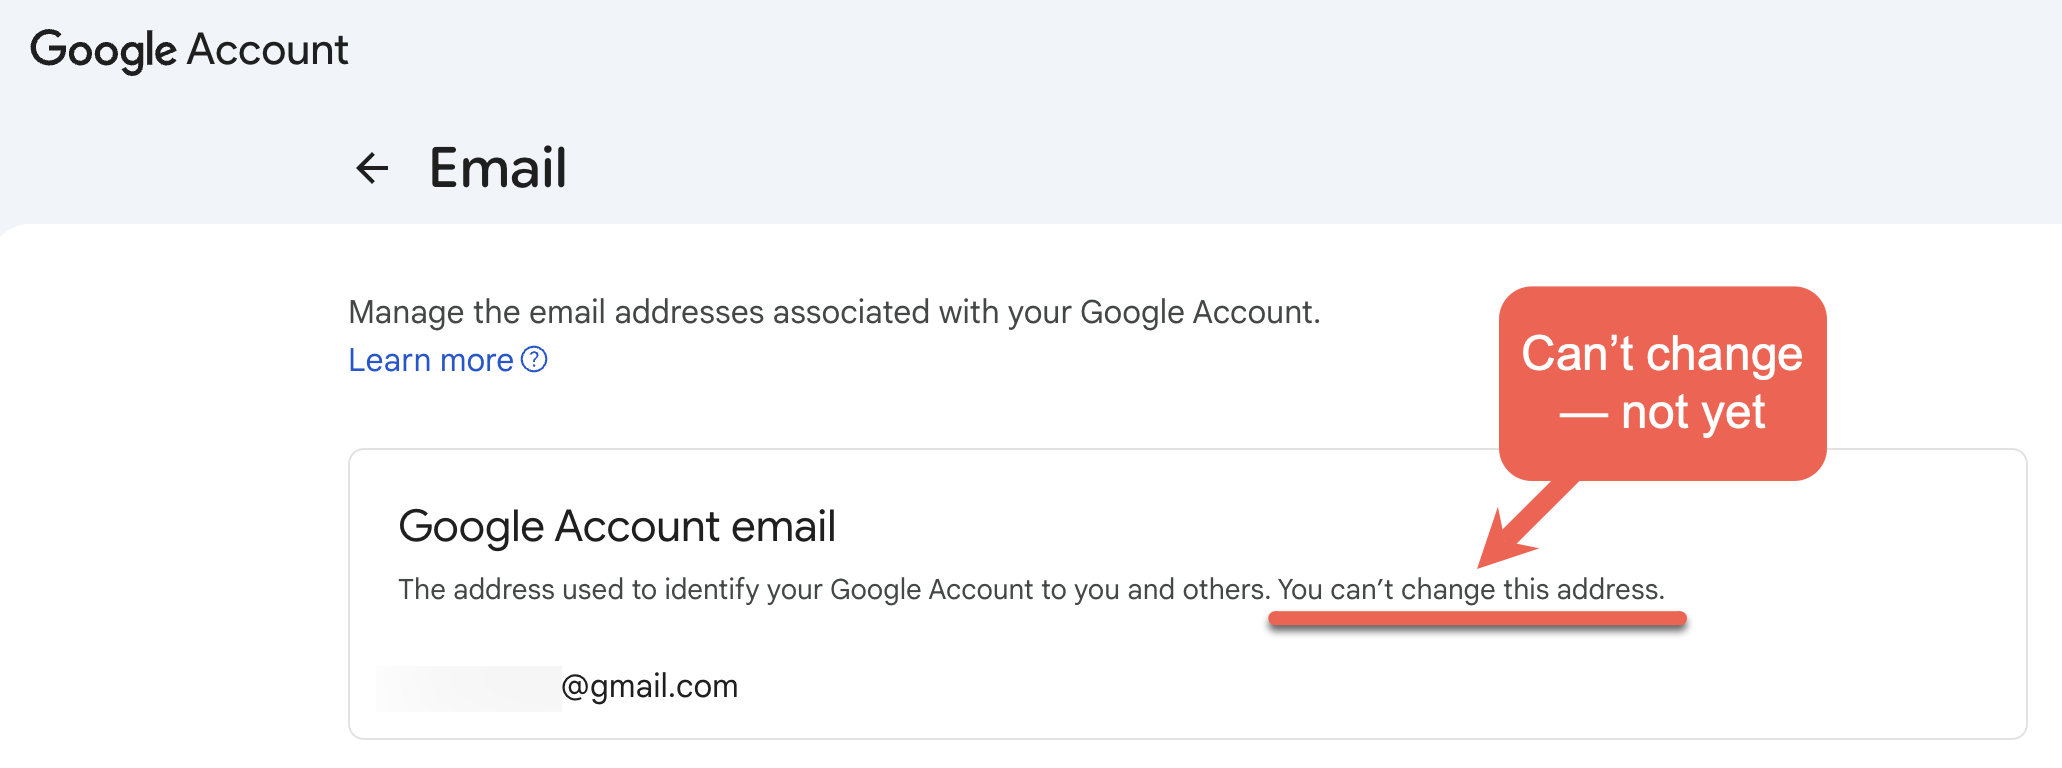
Task: Click the blurred username before @gmail.com
Action: coord(468,688)
